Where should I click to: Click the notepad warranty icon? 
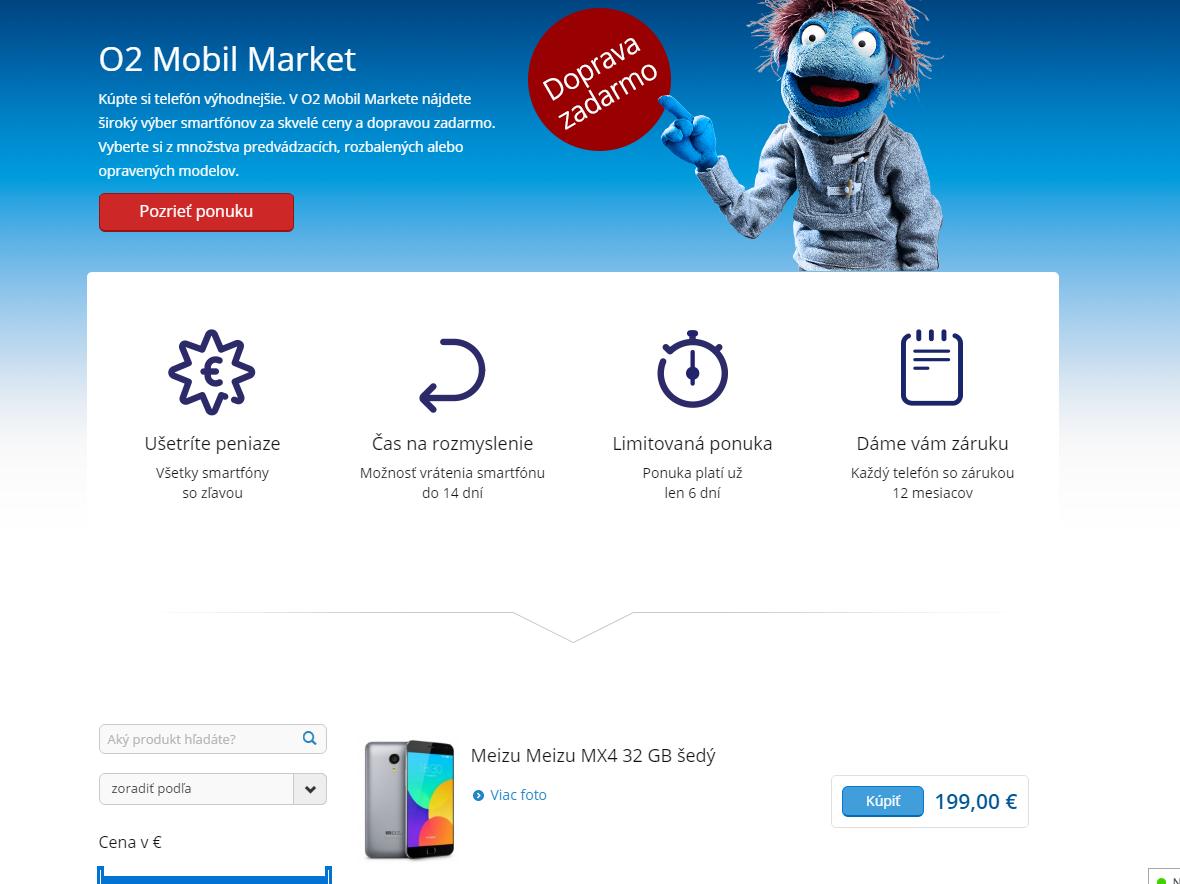(932, 367)
